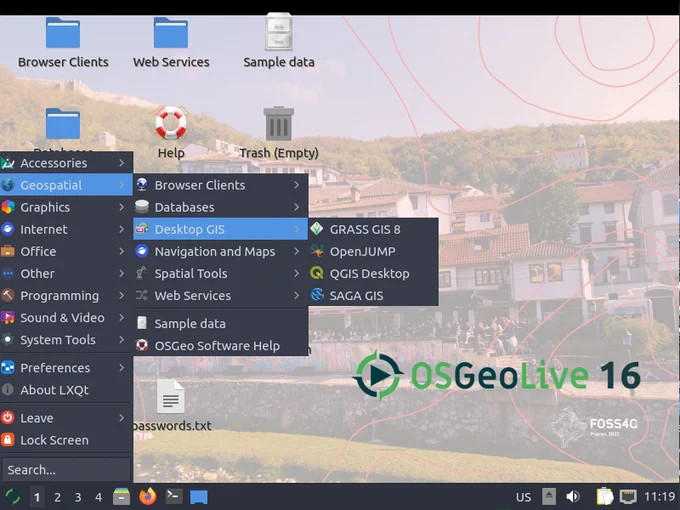Screen dimensions: 680x510
Task: Expand arrow next to Browser Clients menu item
Action: pyautogui.click(x=297, y=185)
